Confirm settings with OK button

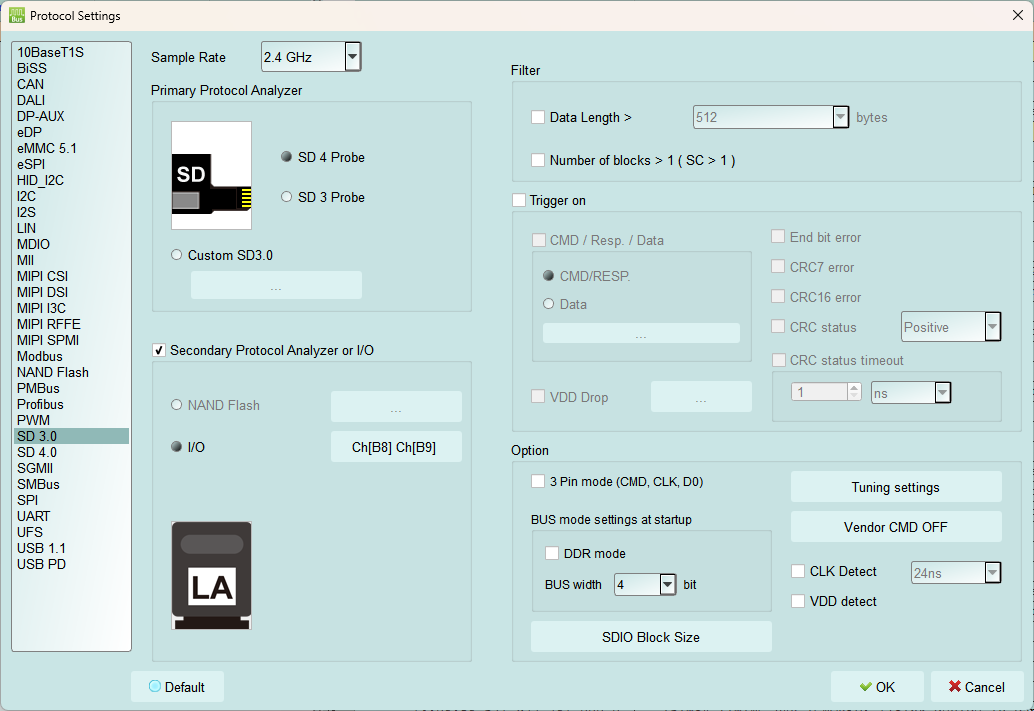pyautogui.click(x=877, y=687)
